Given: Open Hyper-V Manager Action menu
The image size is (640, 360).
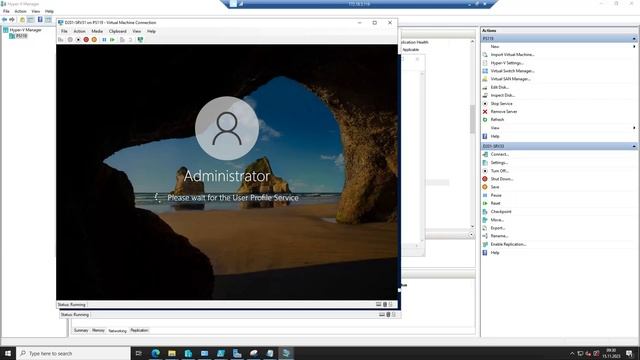Looking at the screenshot, I should pyautogui.click(x=20, y=11).
